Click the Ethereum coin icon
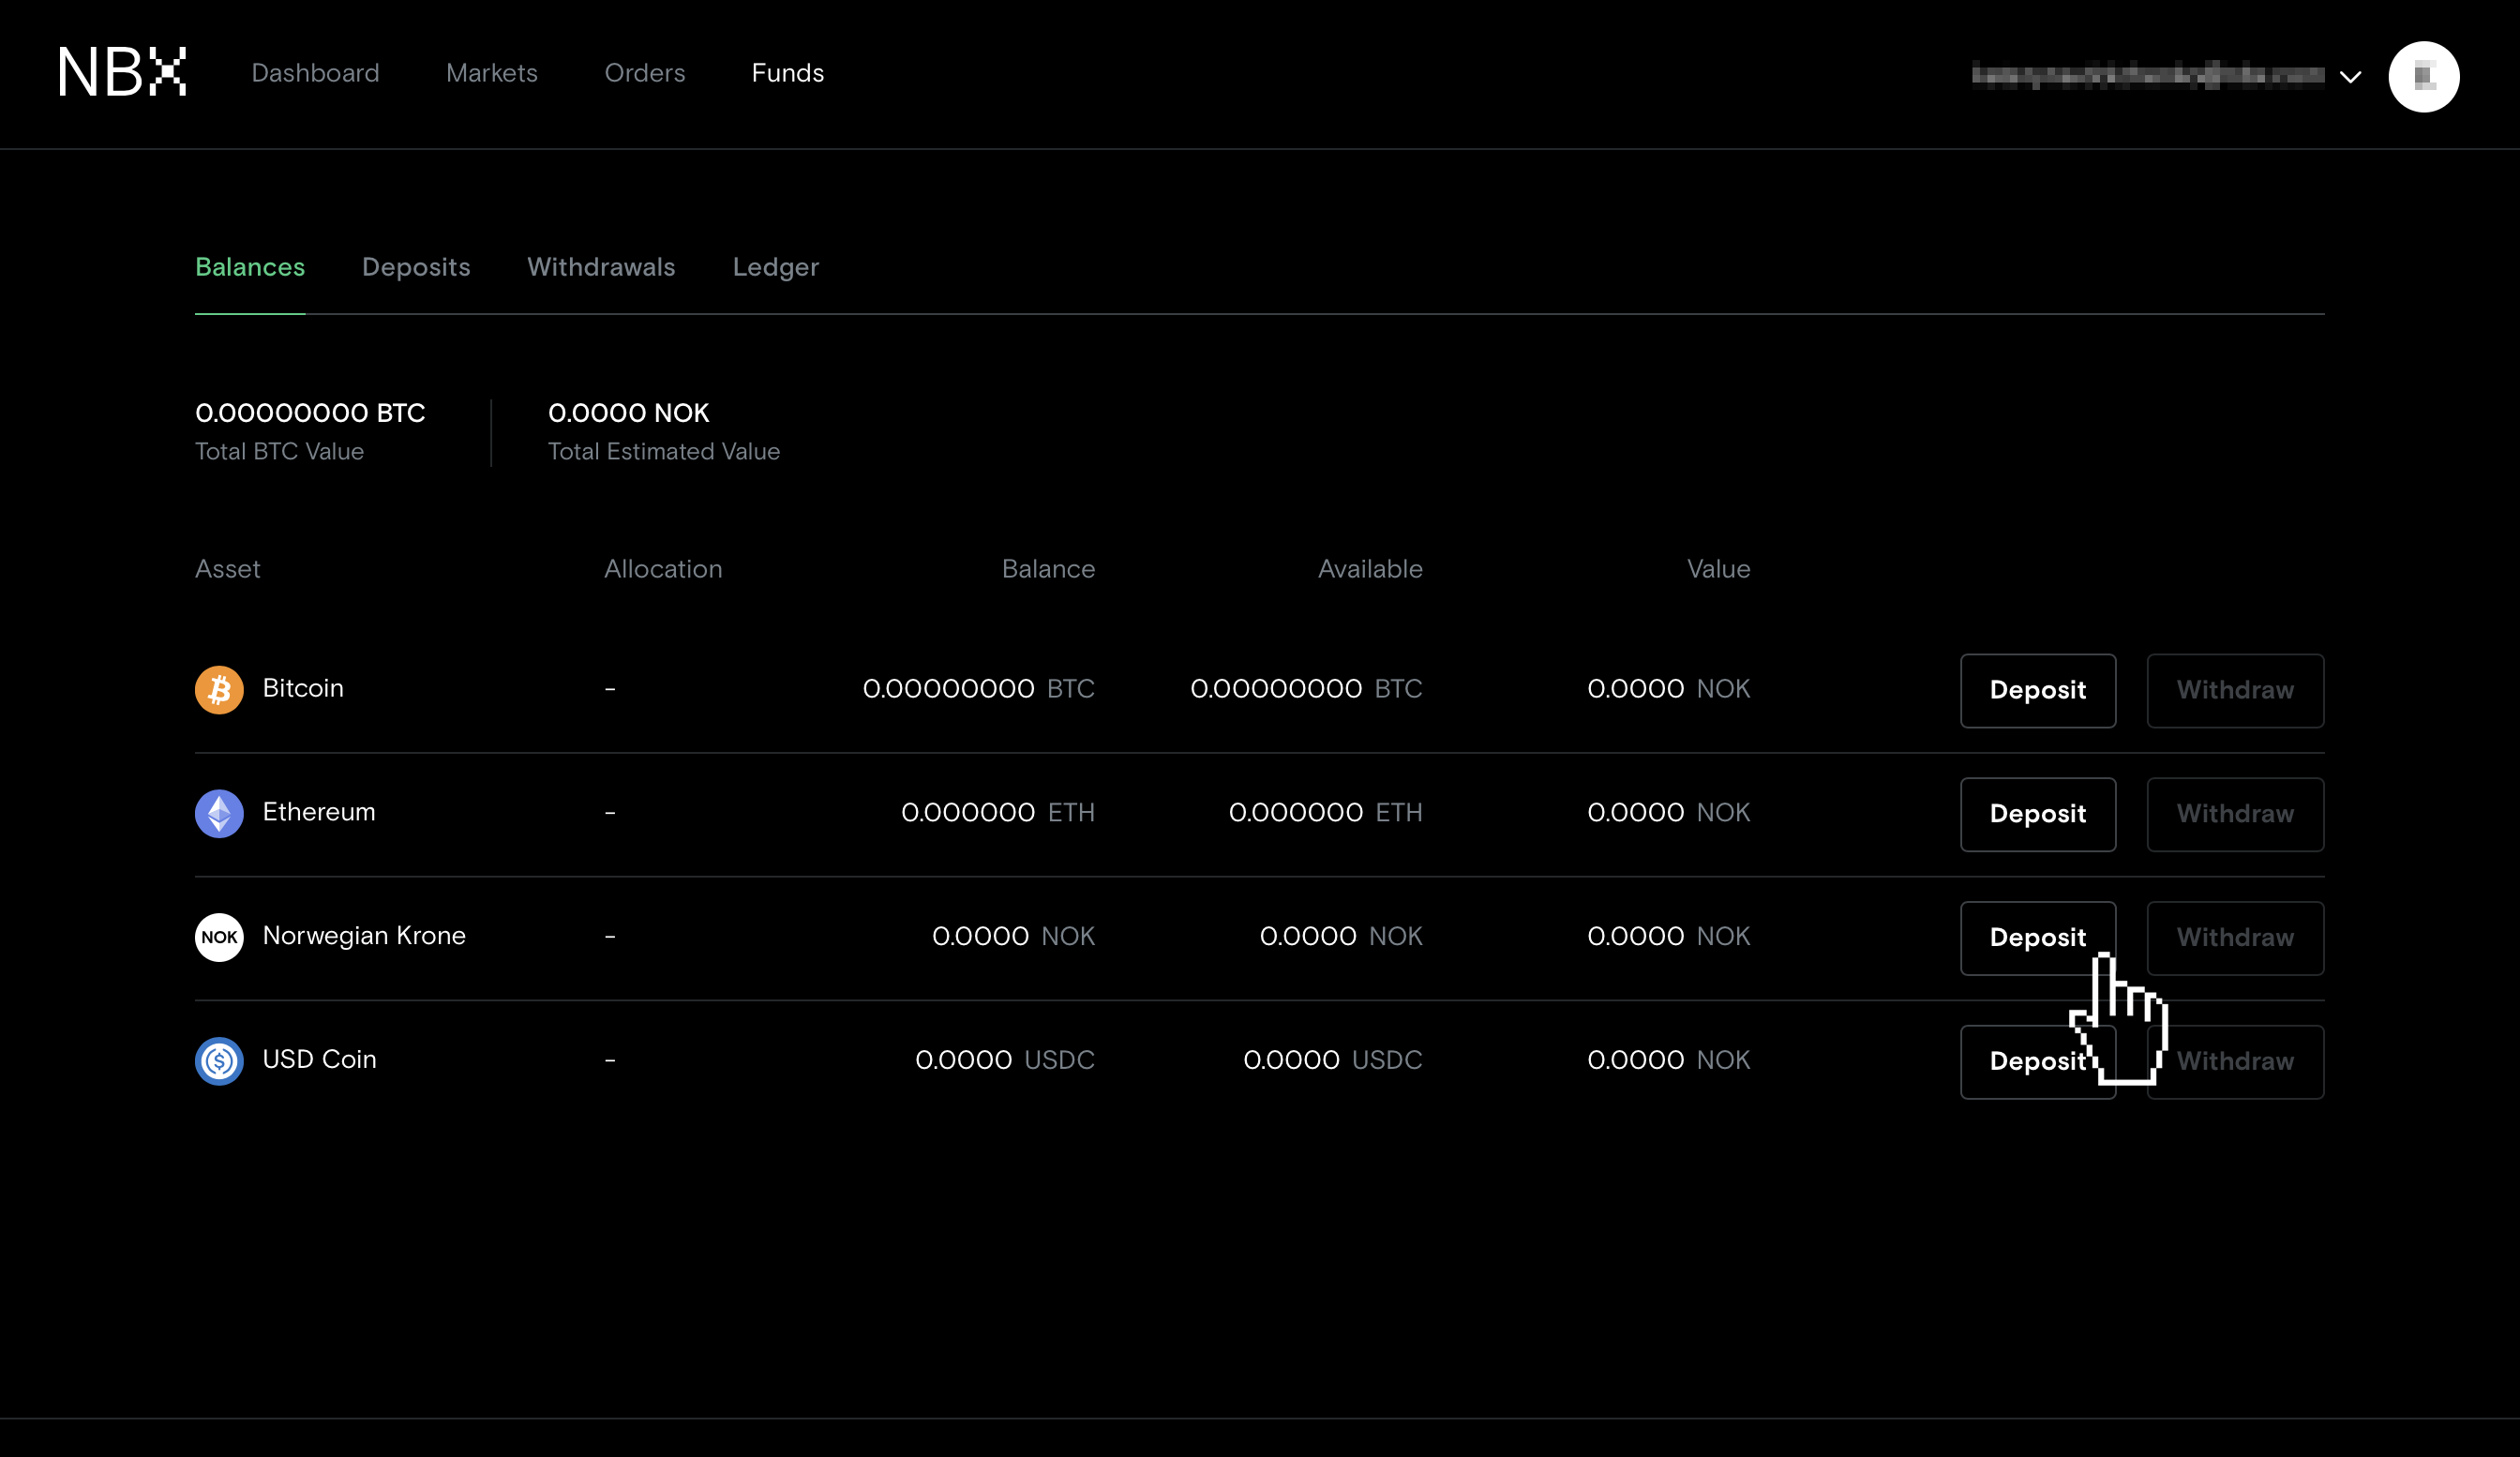Screen dimensions: 2520x1457 (219, 813)
